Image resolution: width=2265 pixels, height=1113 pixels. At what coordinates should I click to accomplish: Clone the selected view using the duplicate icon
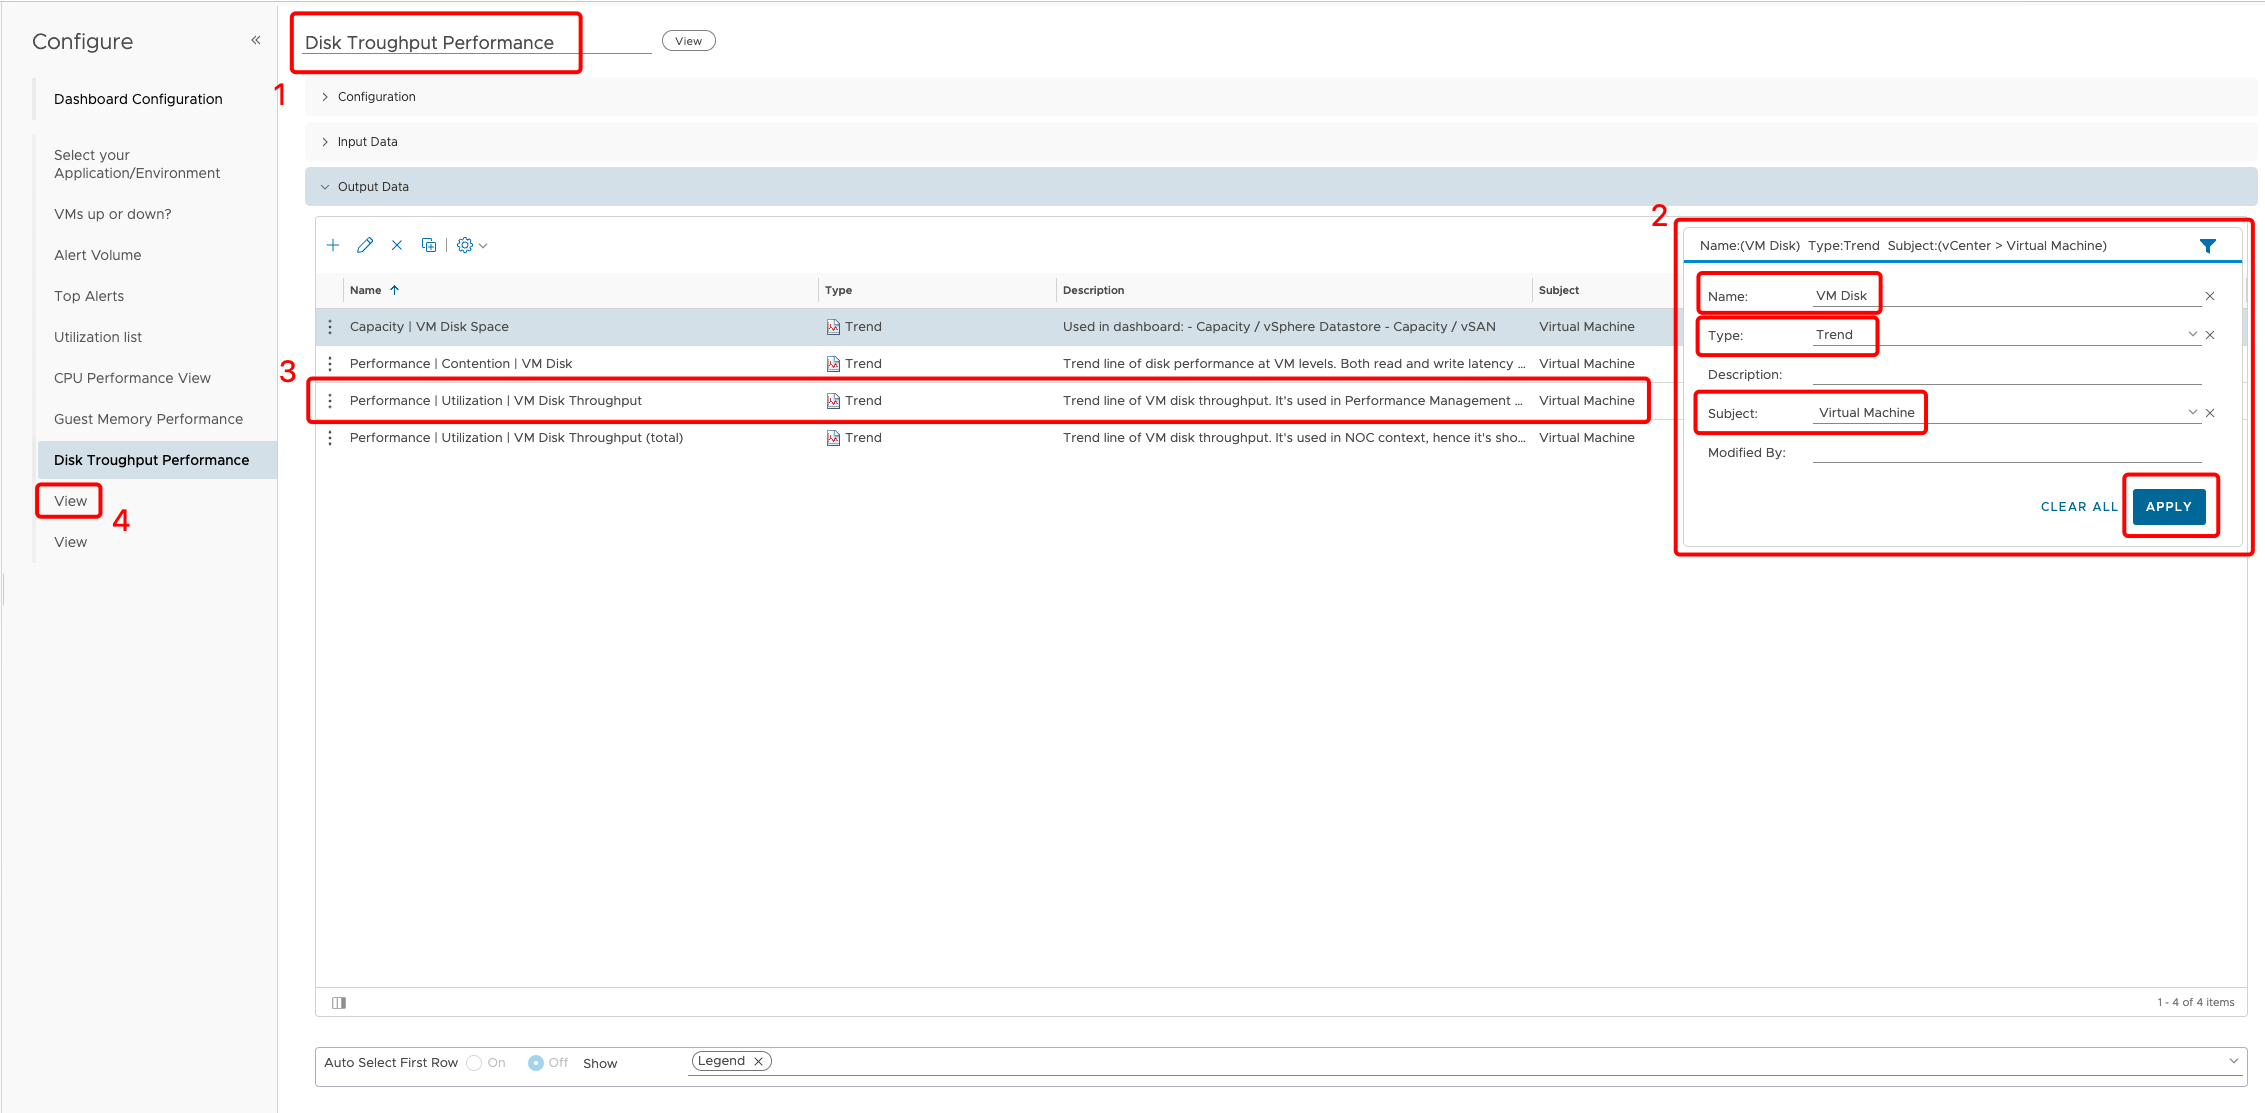(429, 244)
